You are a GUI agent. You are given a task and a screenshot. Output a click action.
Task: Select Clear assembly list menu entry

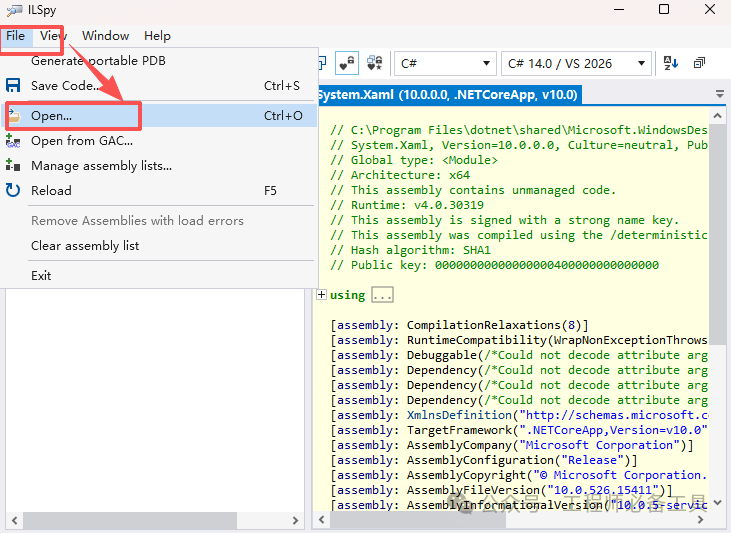(85, 246)
